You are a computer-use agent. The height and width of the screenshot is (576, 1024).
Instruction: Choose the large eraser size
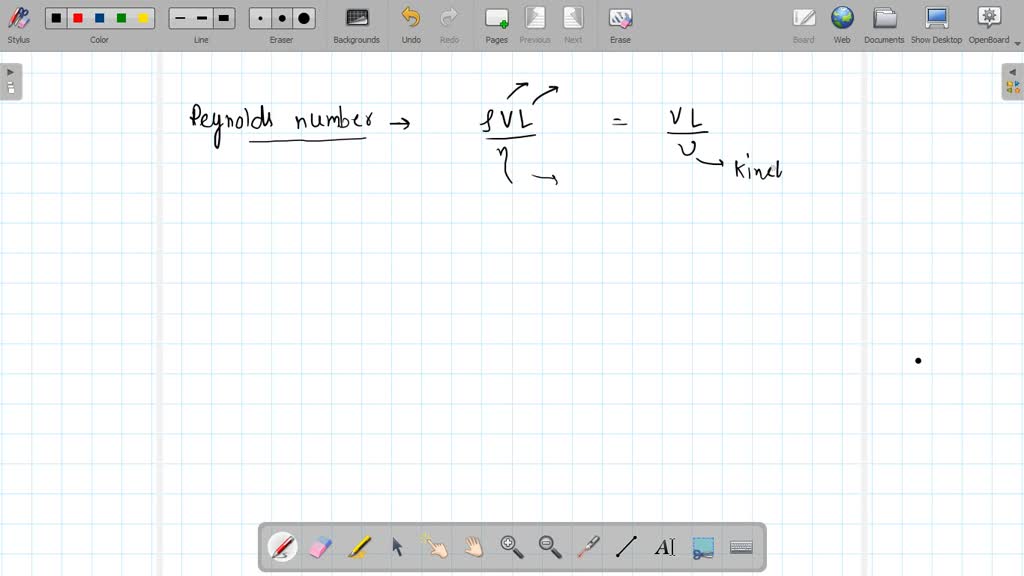[x=303, y=18]
